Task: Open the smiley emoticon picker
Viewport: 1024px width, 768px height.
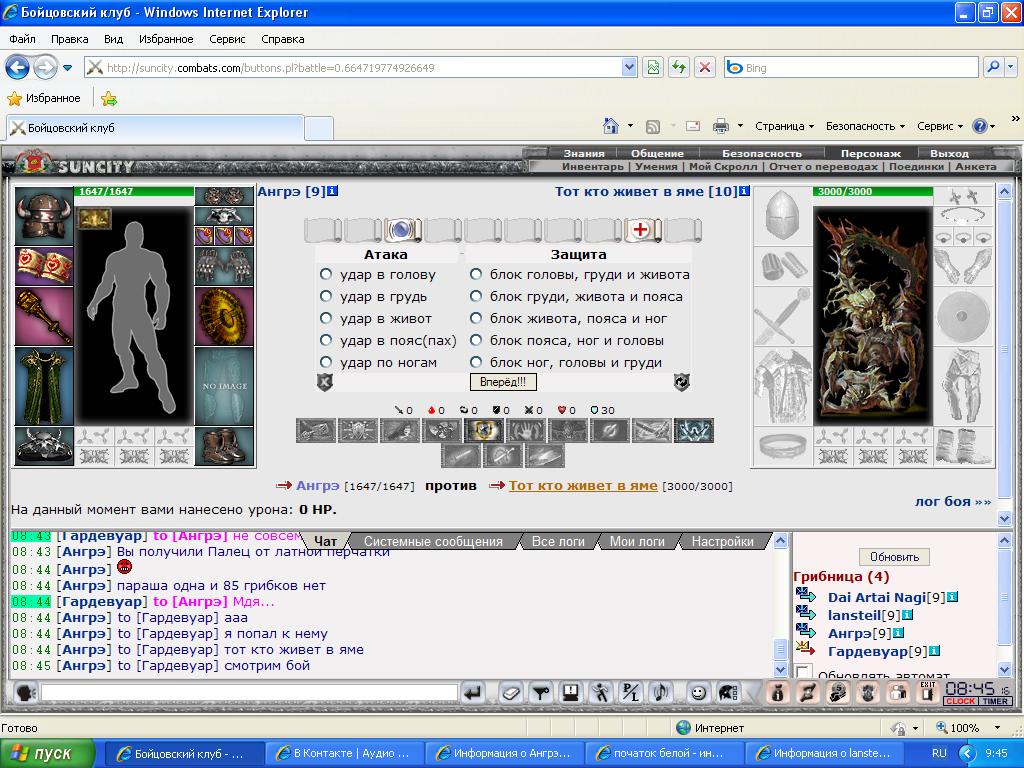Action: tap(698, 692)
